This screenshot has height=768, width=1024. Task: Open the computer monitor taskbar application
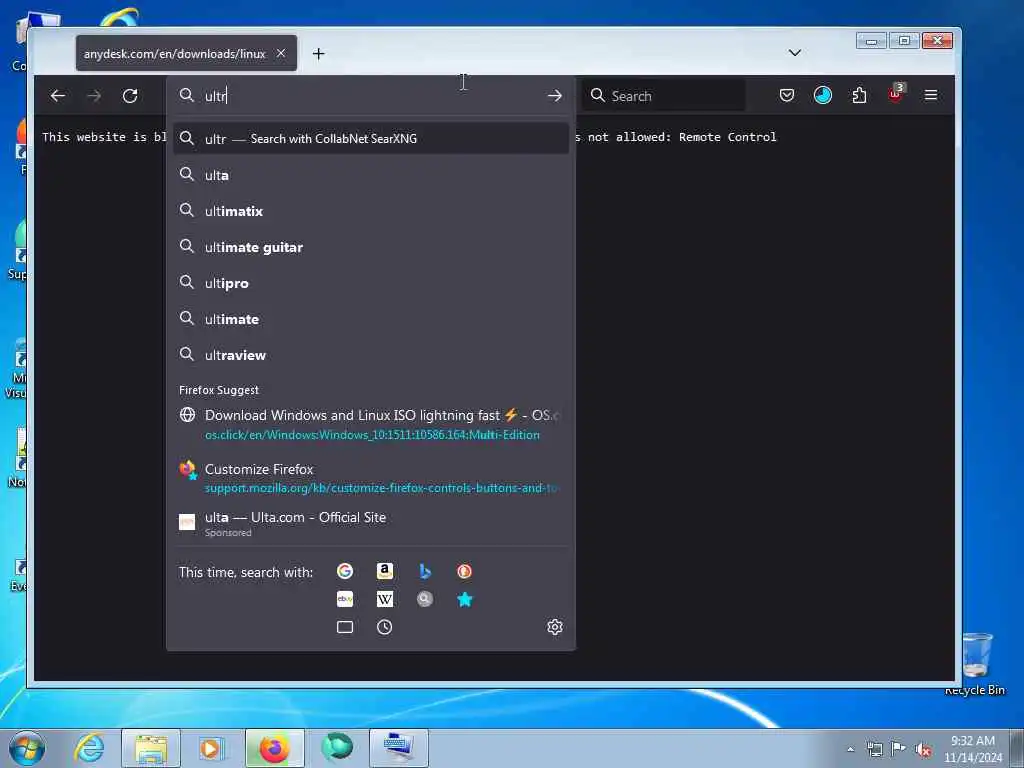(399, 748)
